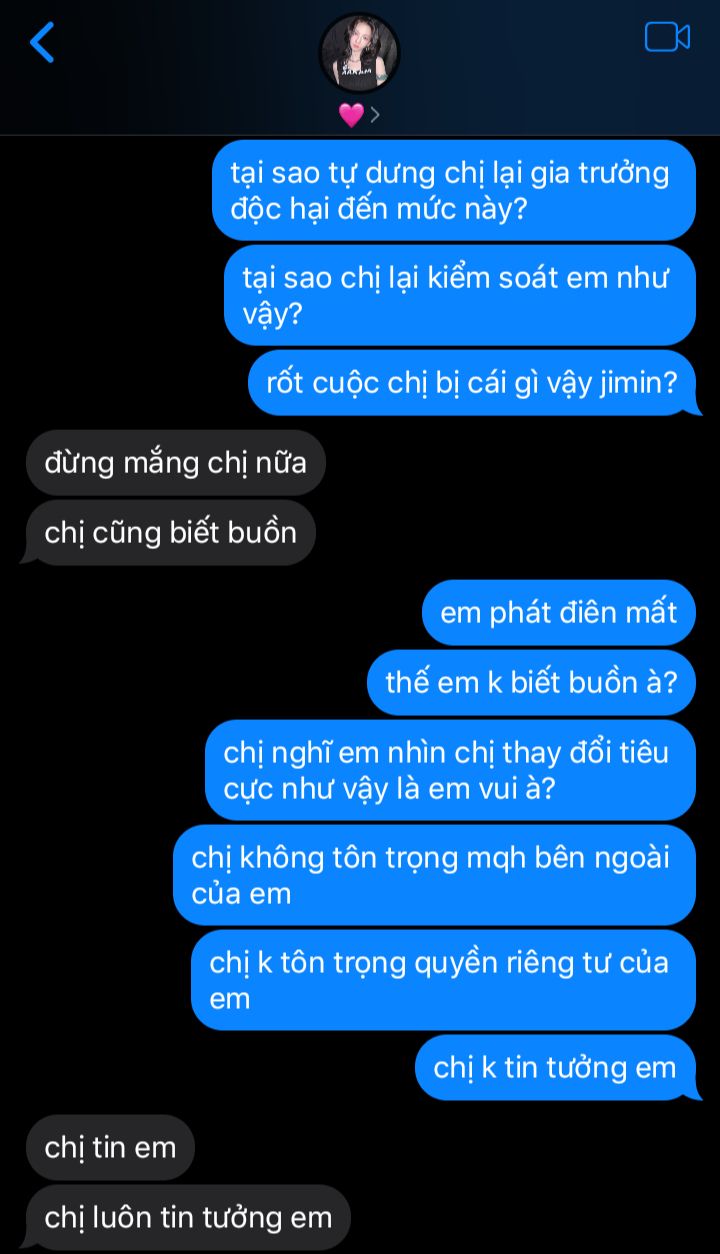This screenshot has width=720, height=1254.
Task: Tap message "thế em k biết buồn à?"
Action: (x=532, y=682)
